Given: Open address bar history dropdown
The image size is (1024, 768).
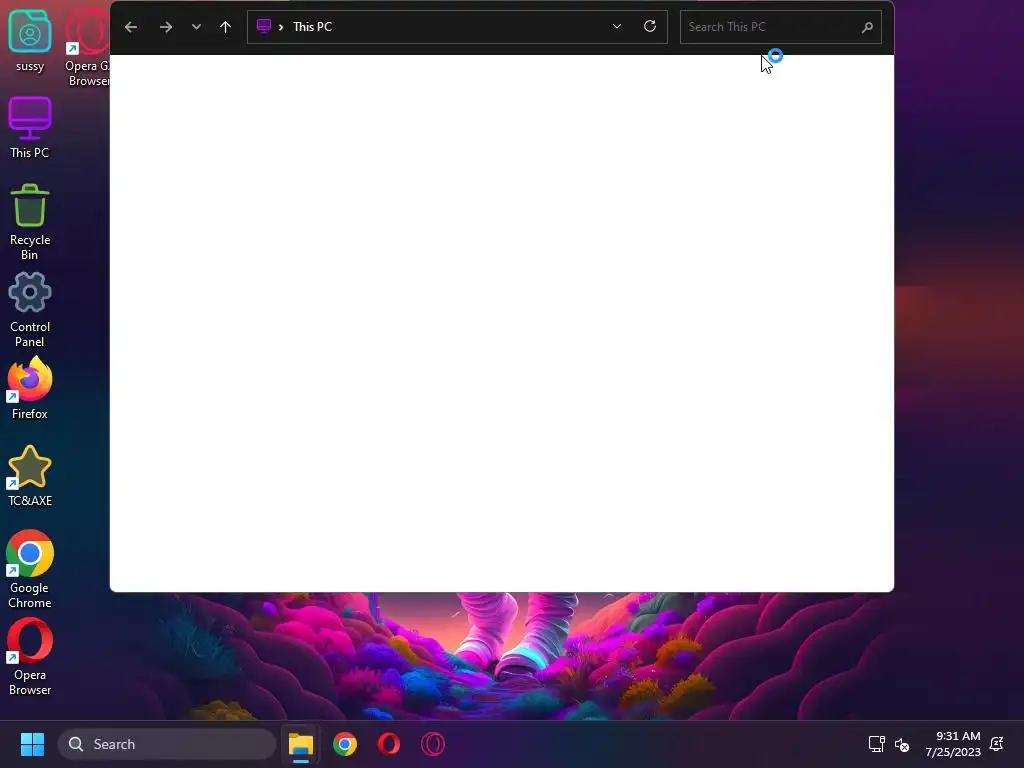Looking at the screenshot, I should pyautogui.click(x=616, y=27).
